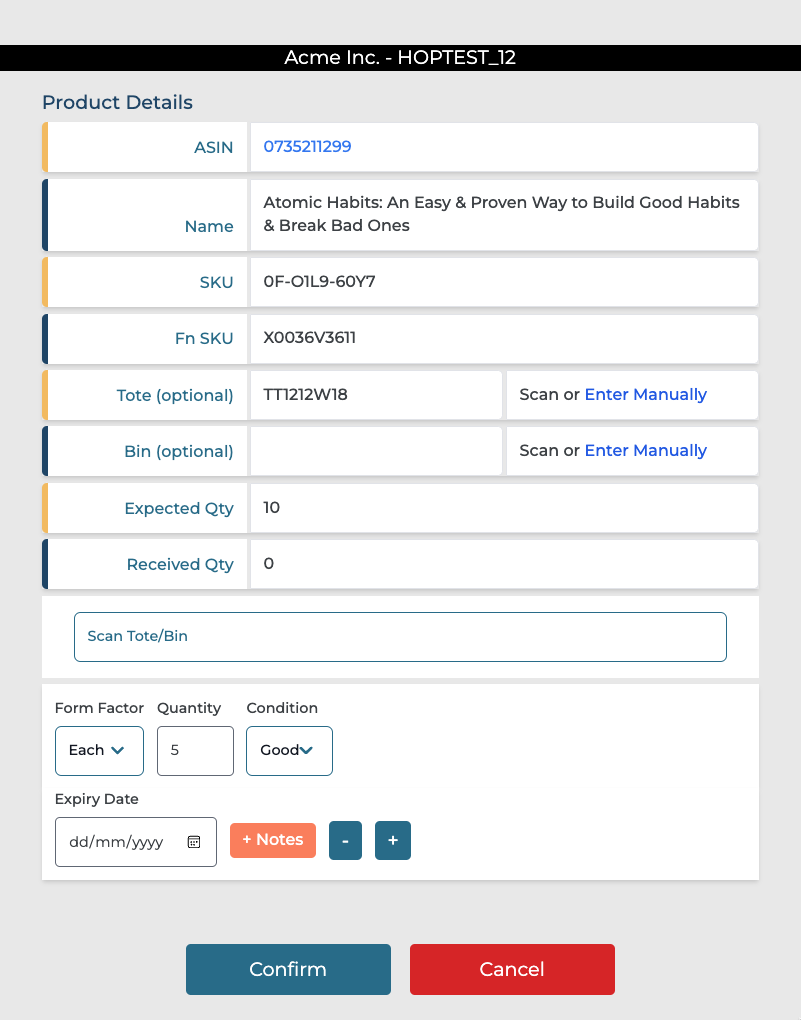Viewport: 801px width, 1020px height.
Task: Open the Expiry Date calendar picker icon
Action: click(x=194, y=842)
